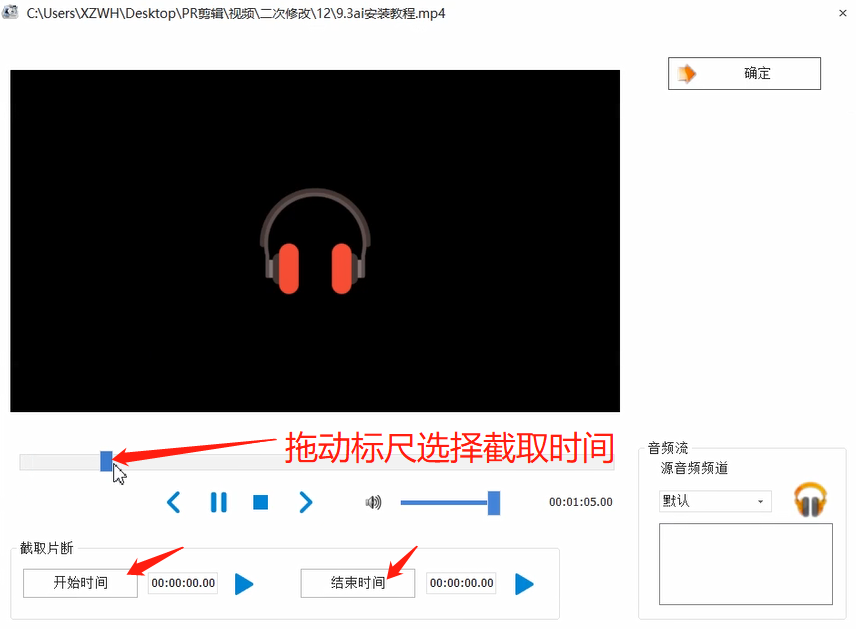
Task: Click the 00:01:05.00 duration display
Action: tap(580, 501)
